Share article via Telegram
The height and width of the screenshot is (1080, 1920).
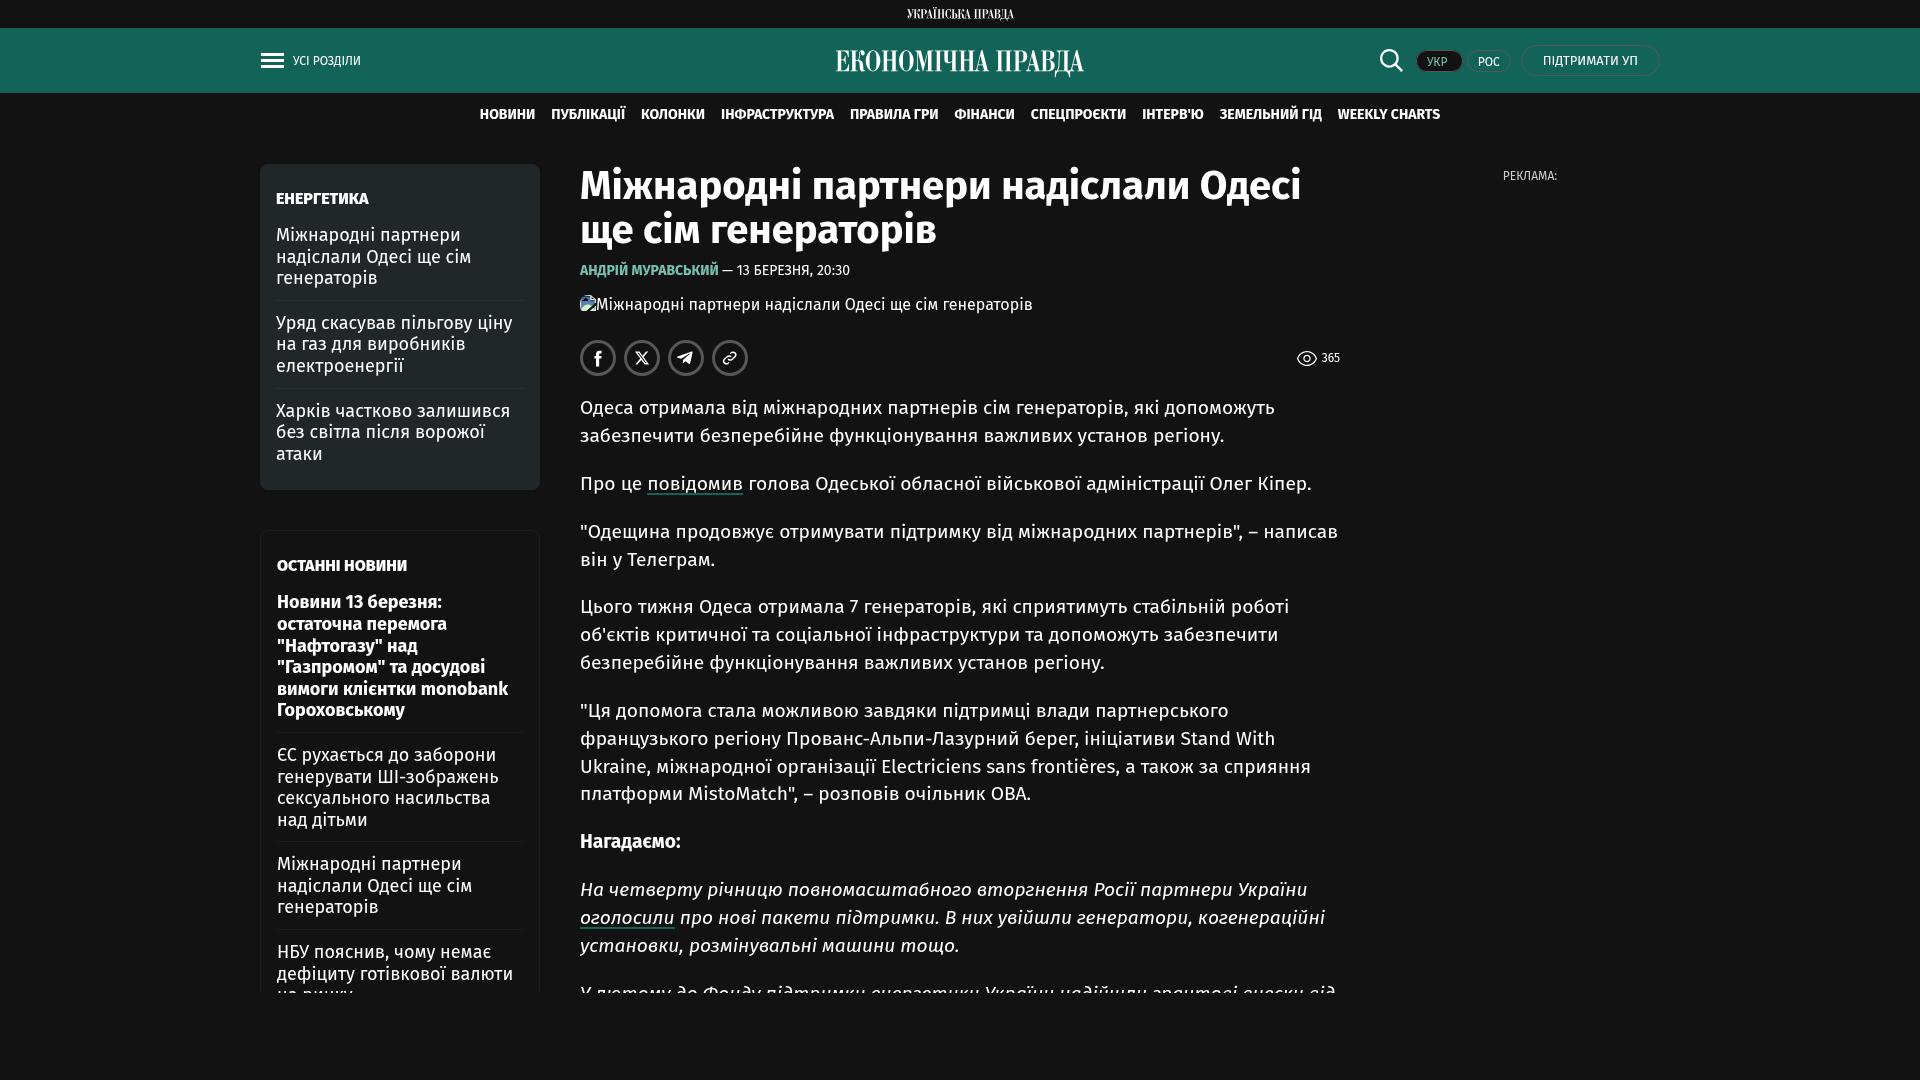pyautogui.click(x=686, y=358)
